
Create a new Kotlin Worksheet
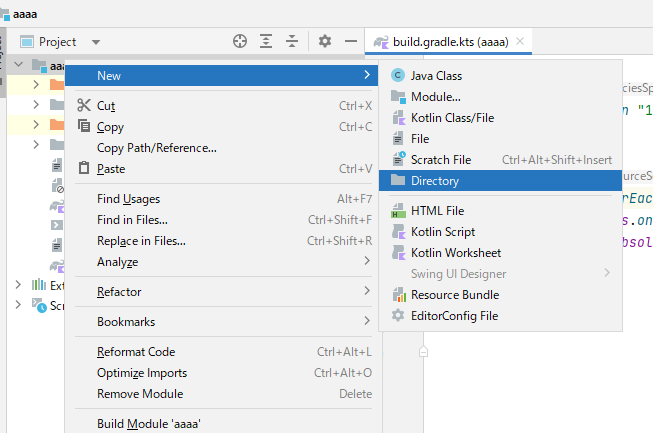point(501,253)
